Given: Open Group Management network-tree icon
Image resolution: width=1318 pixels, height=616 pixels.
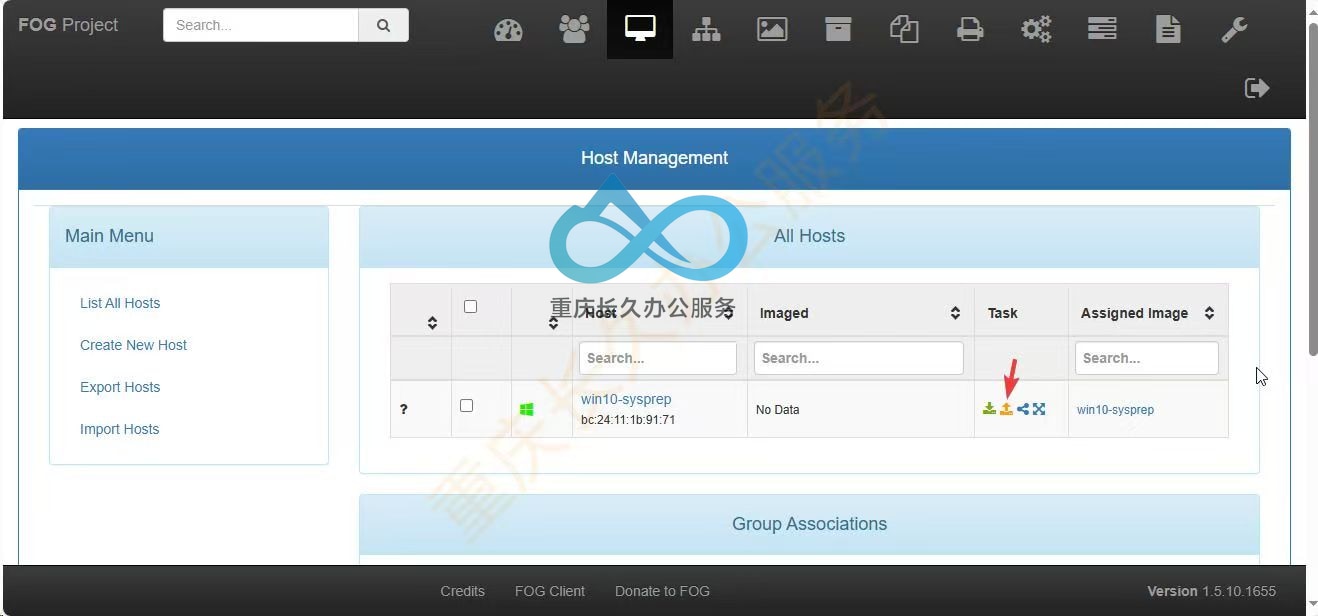Looking at the screenshot, I should (706, 30).
